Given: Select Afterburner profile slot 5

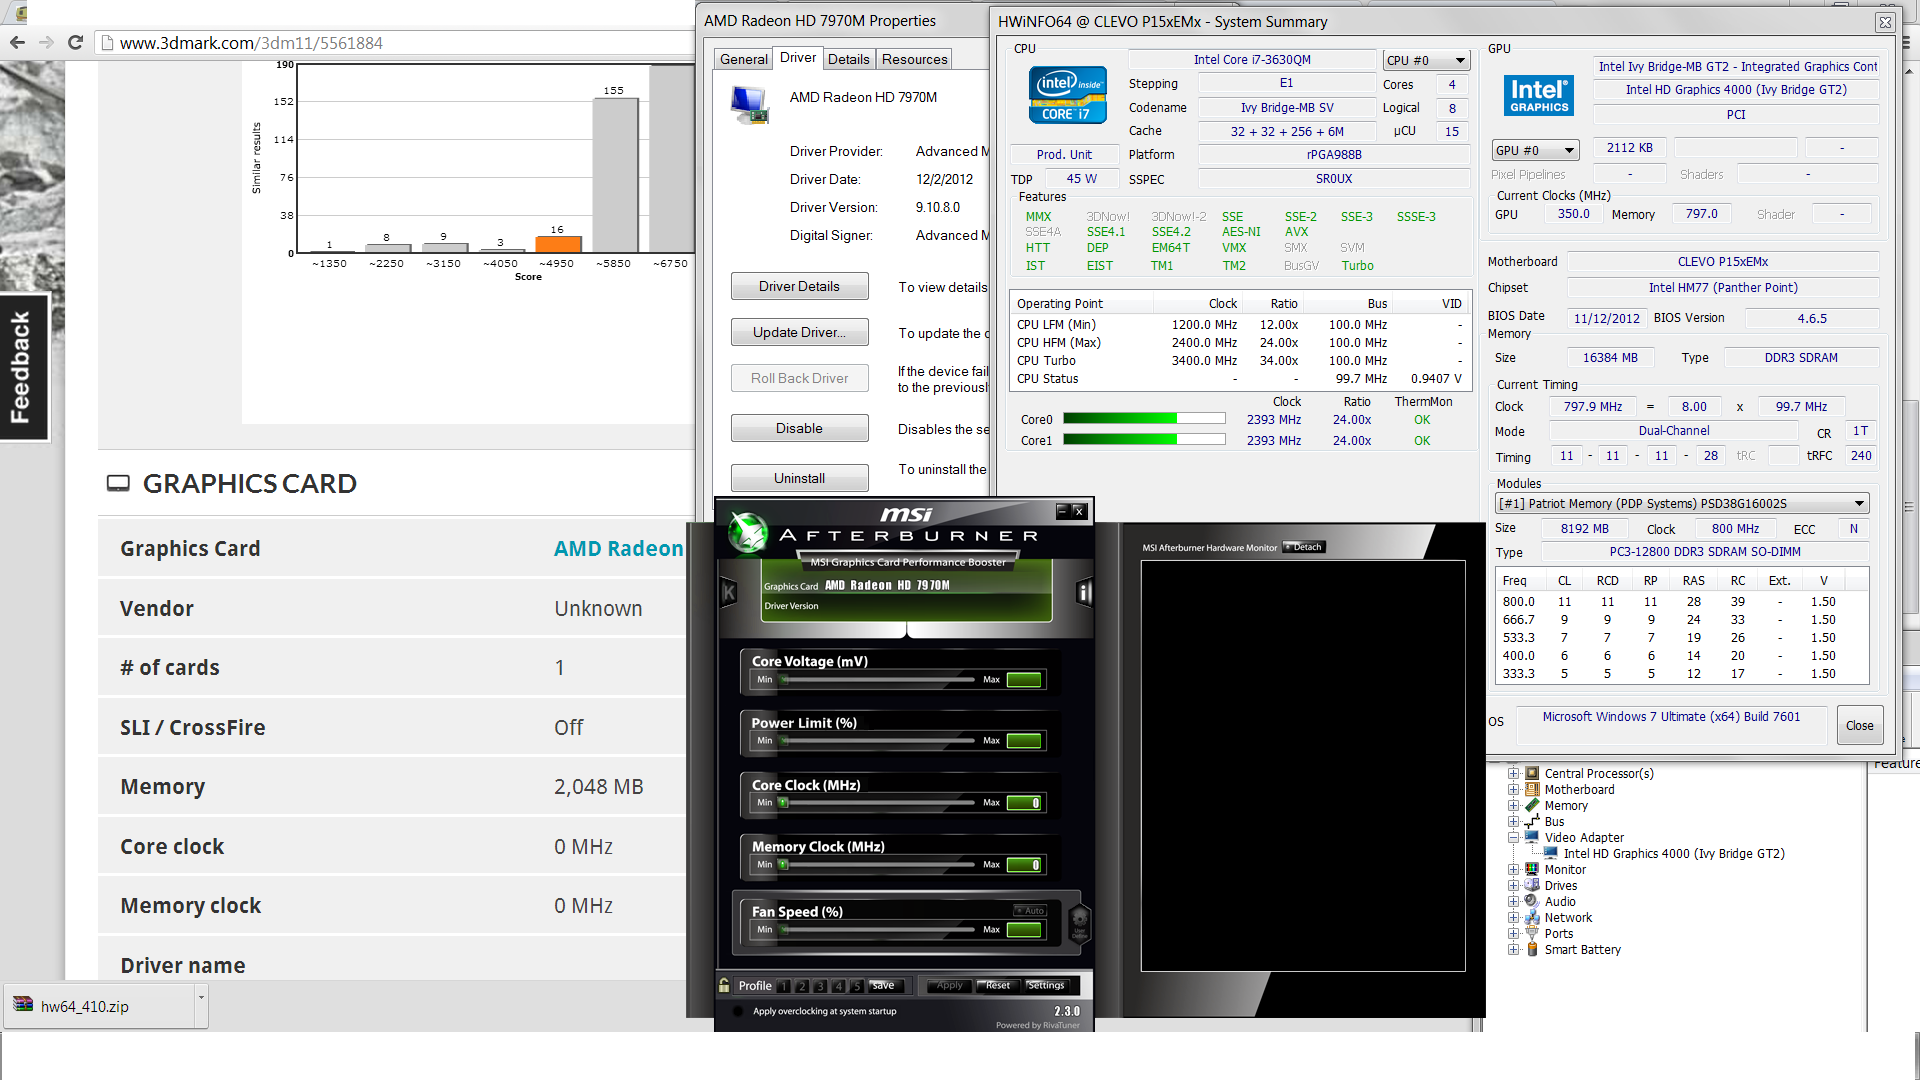Looking at the screenshot, I should tap(856, 986).
